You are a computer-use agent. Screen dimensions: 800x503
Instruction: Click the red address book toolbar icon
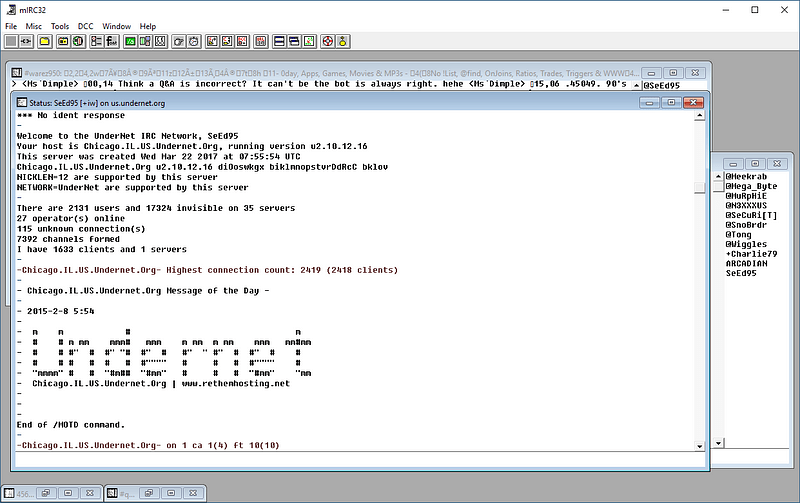click(x=261, y=41)
